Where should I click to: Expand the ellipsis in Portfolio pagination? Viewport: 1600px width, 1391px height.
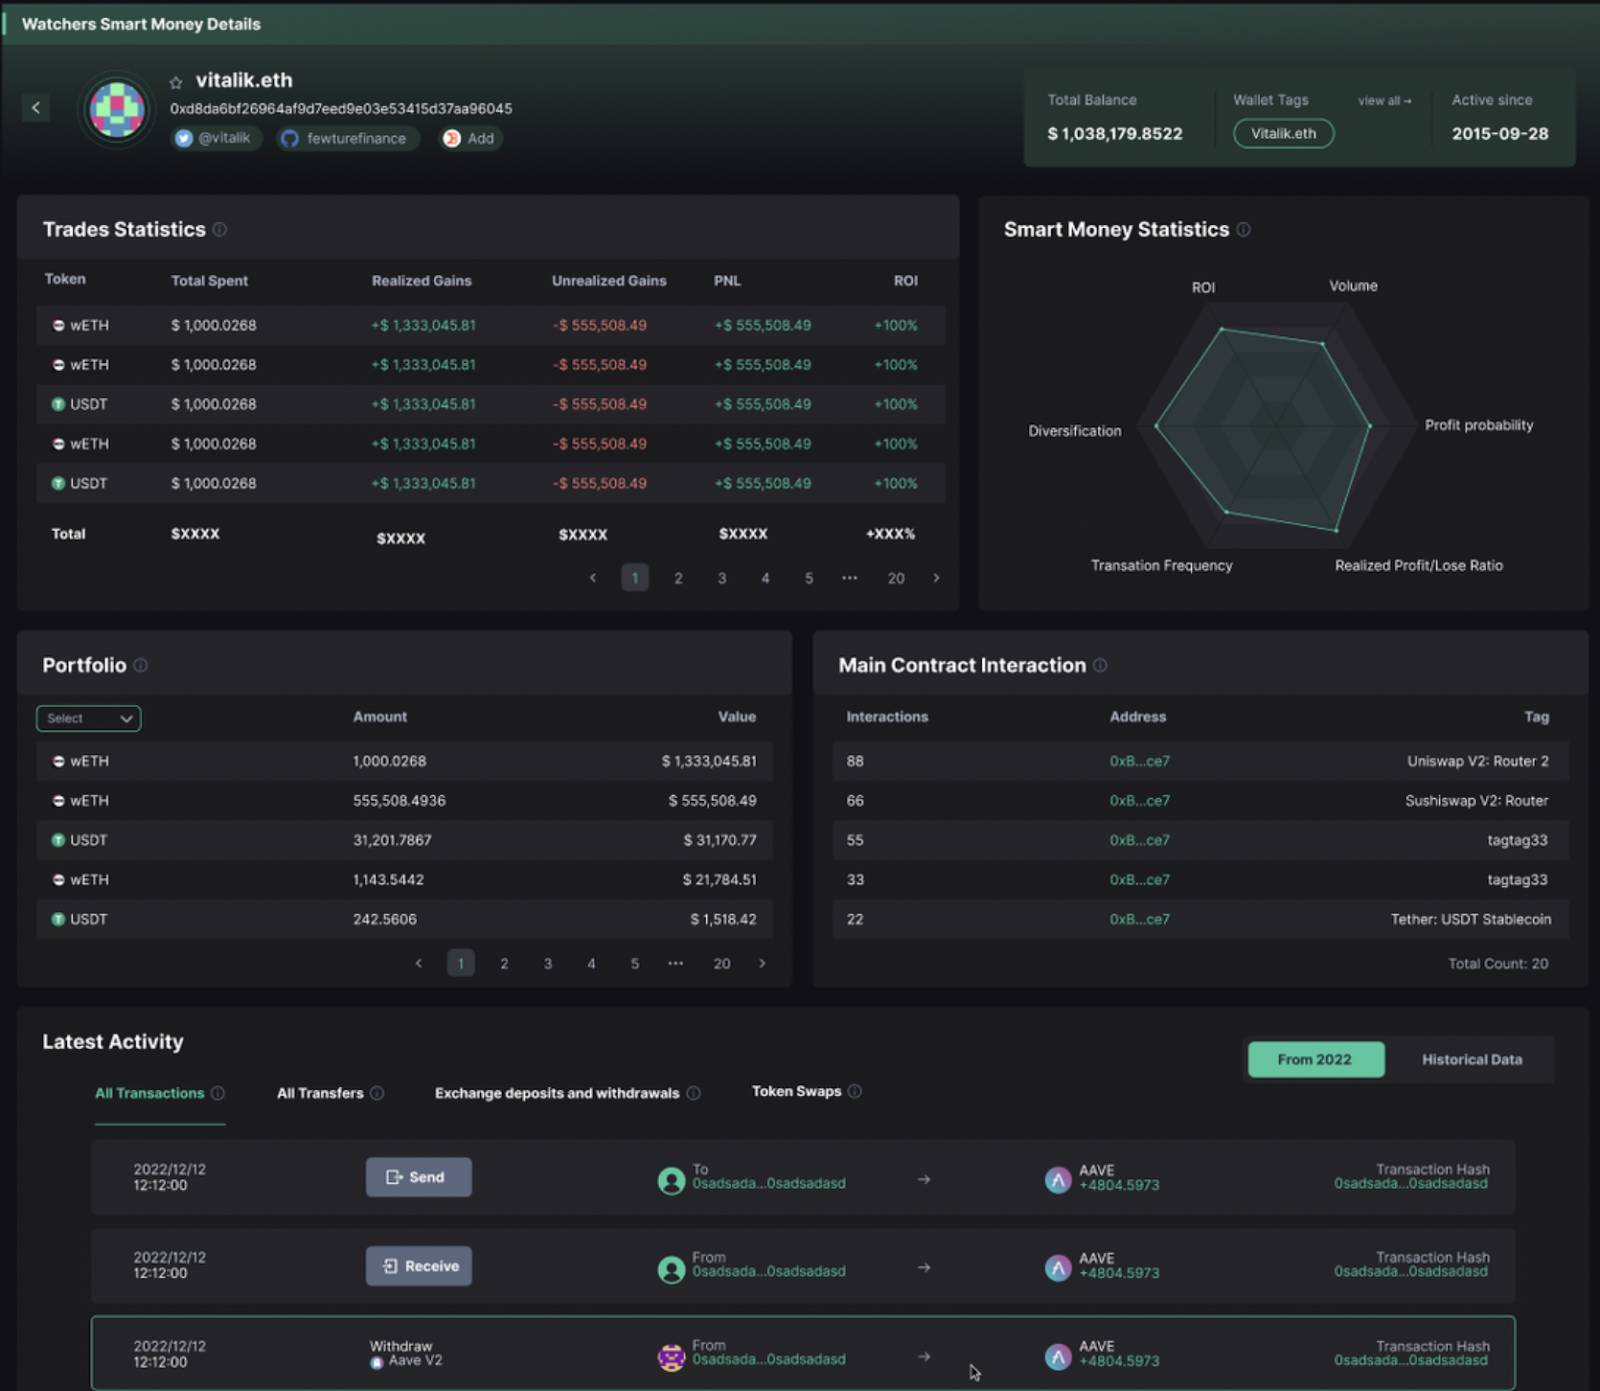point(676,963)
